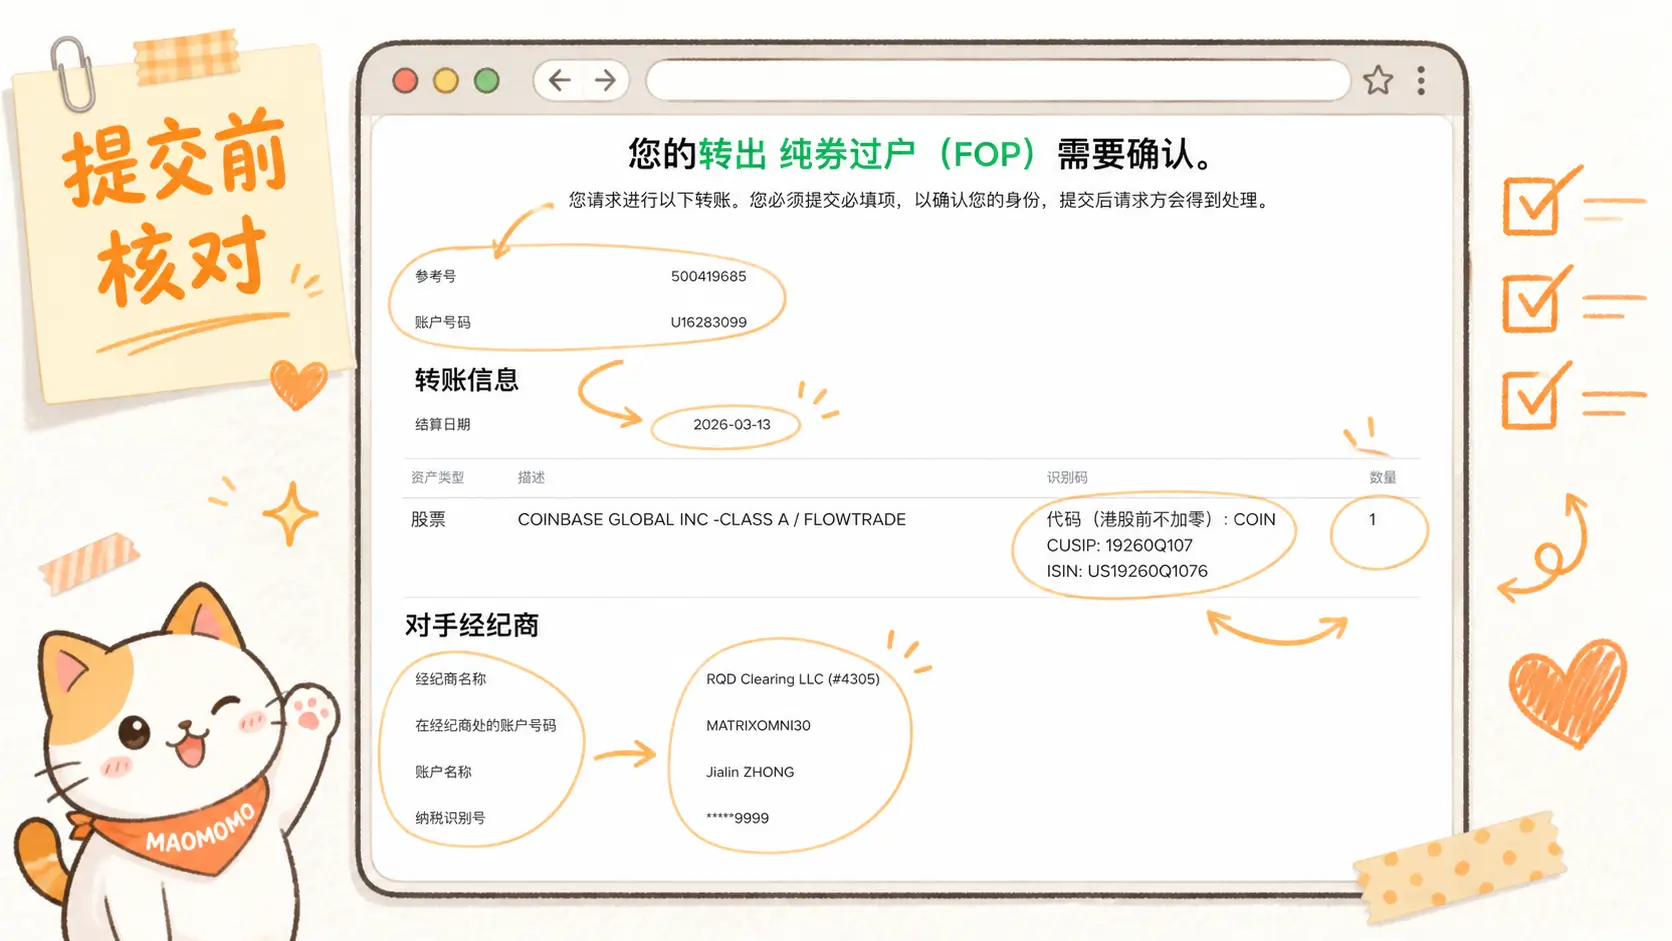
Task: Click the 识别码 column header
Action: pos(1067,477)
